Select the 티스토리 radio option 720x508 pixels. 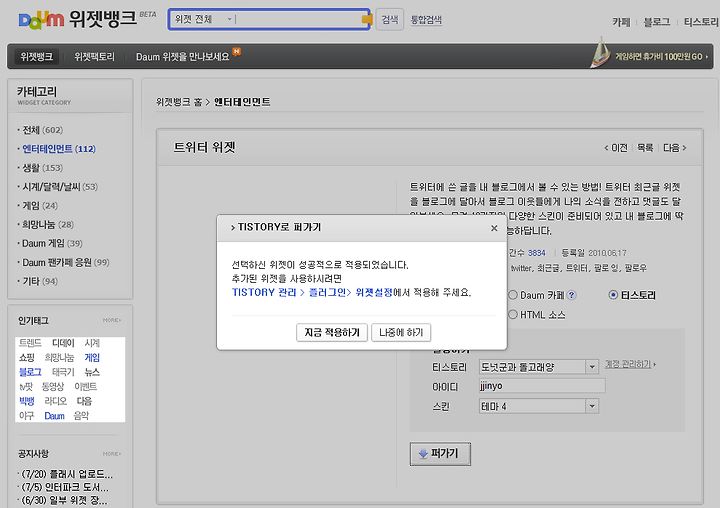[613, 295]
